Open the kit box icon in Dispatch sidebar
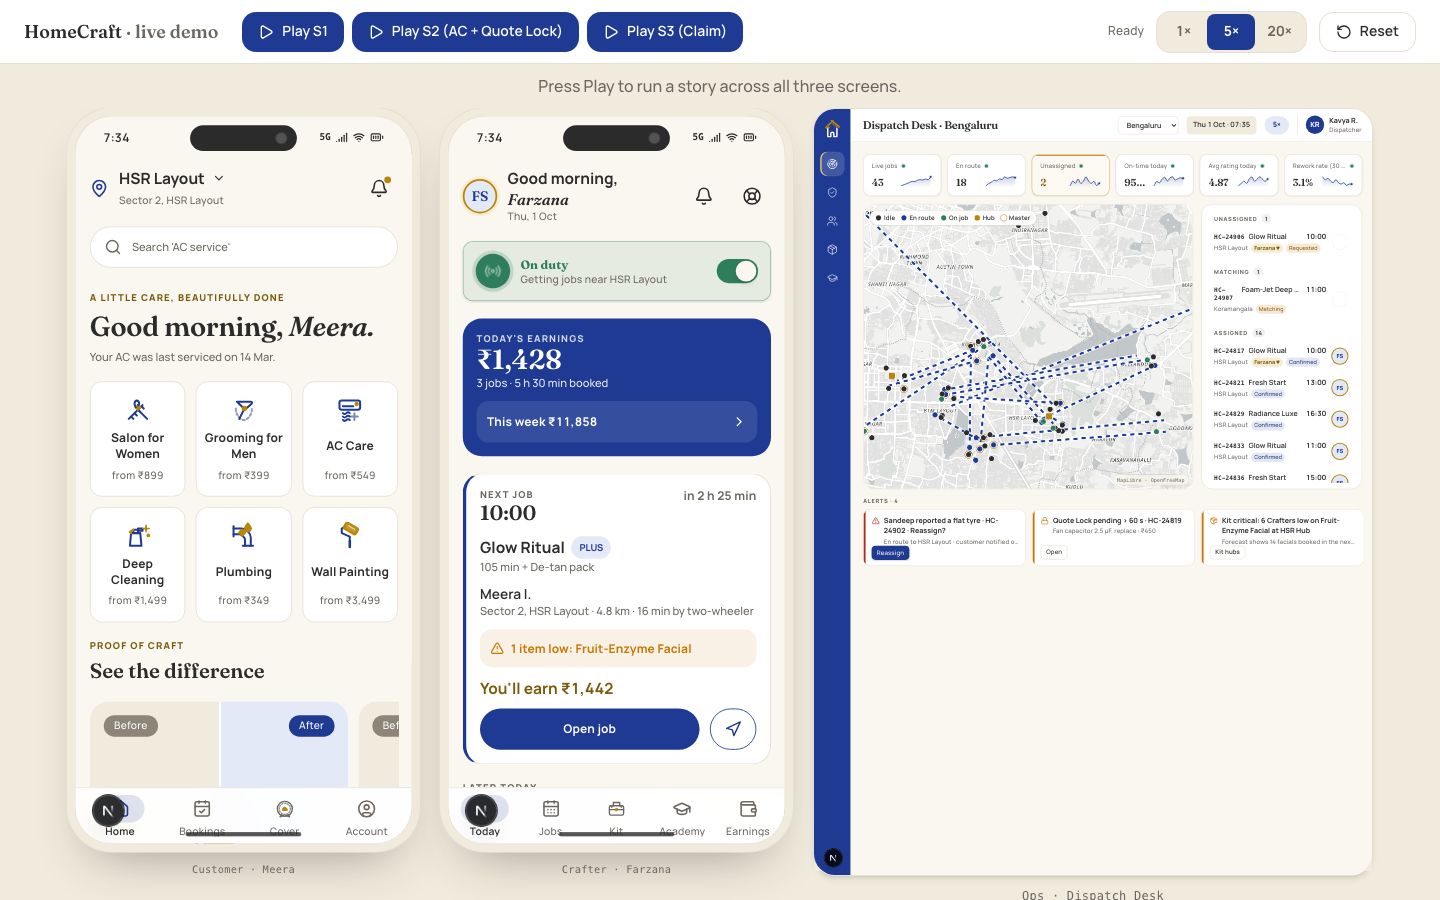 pyautogui.click(x=832, y=250)
